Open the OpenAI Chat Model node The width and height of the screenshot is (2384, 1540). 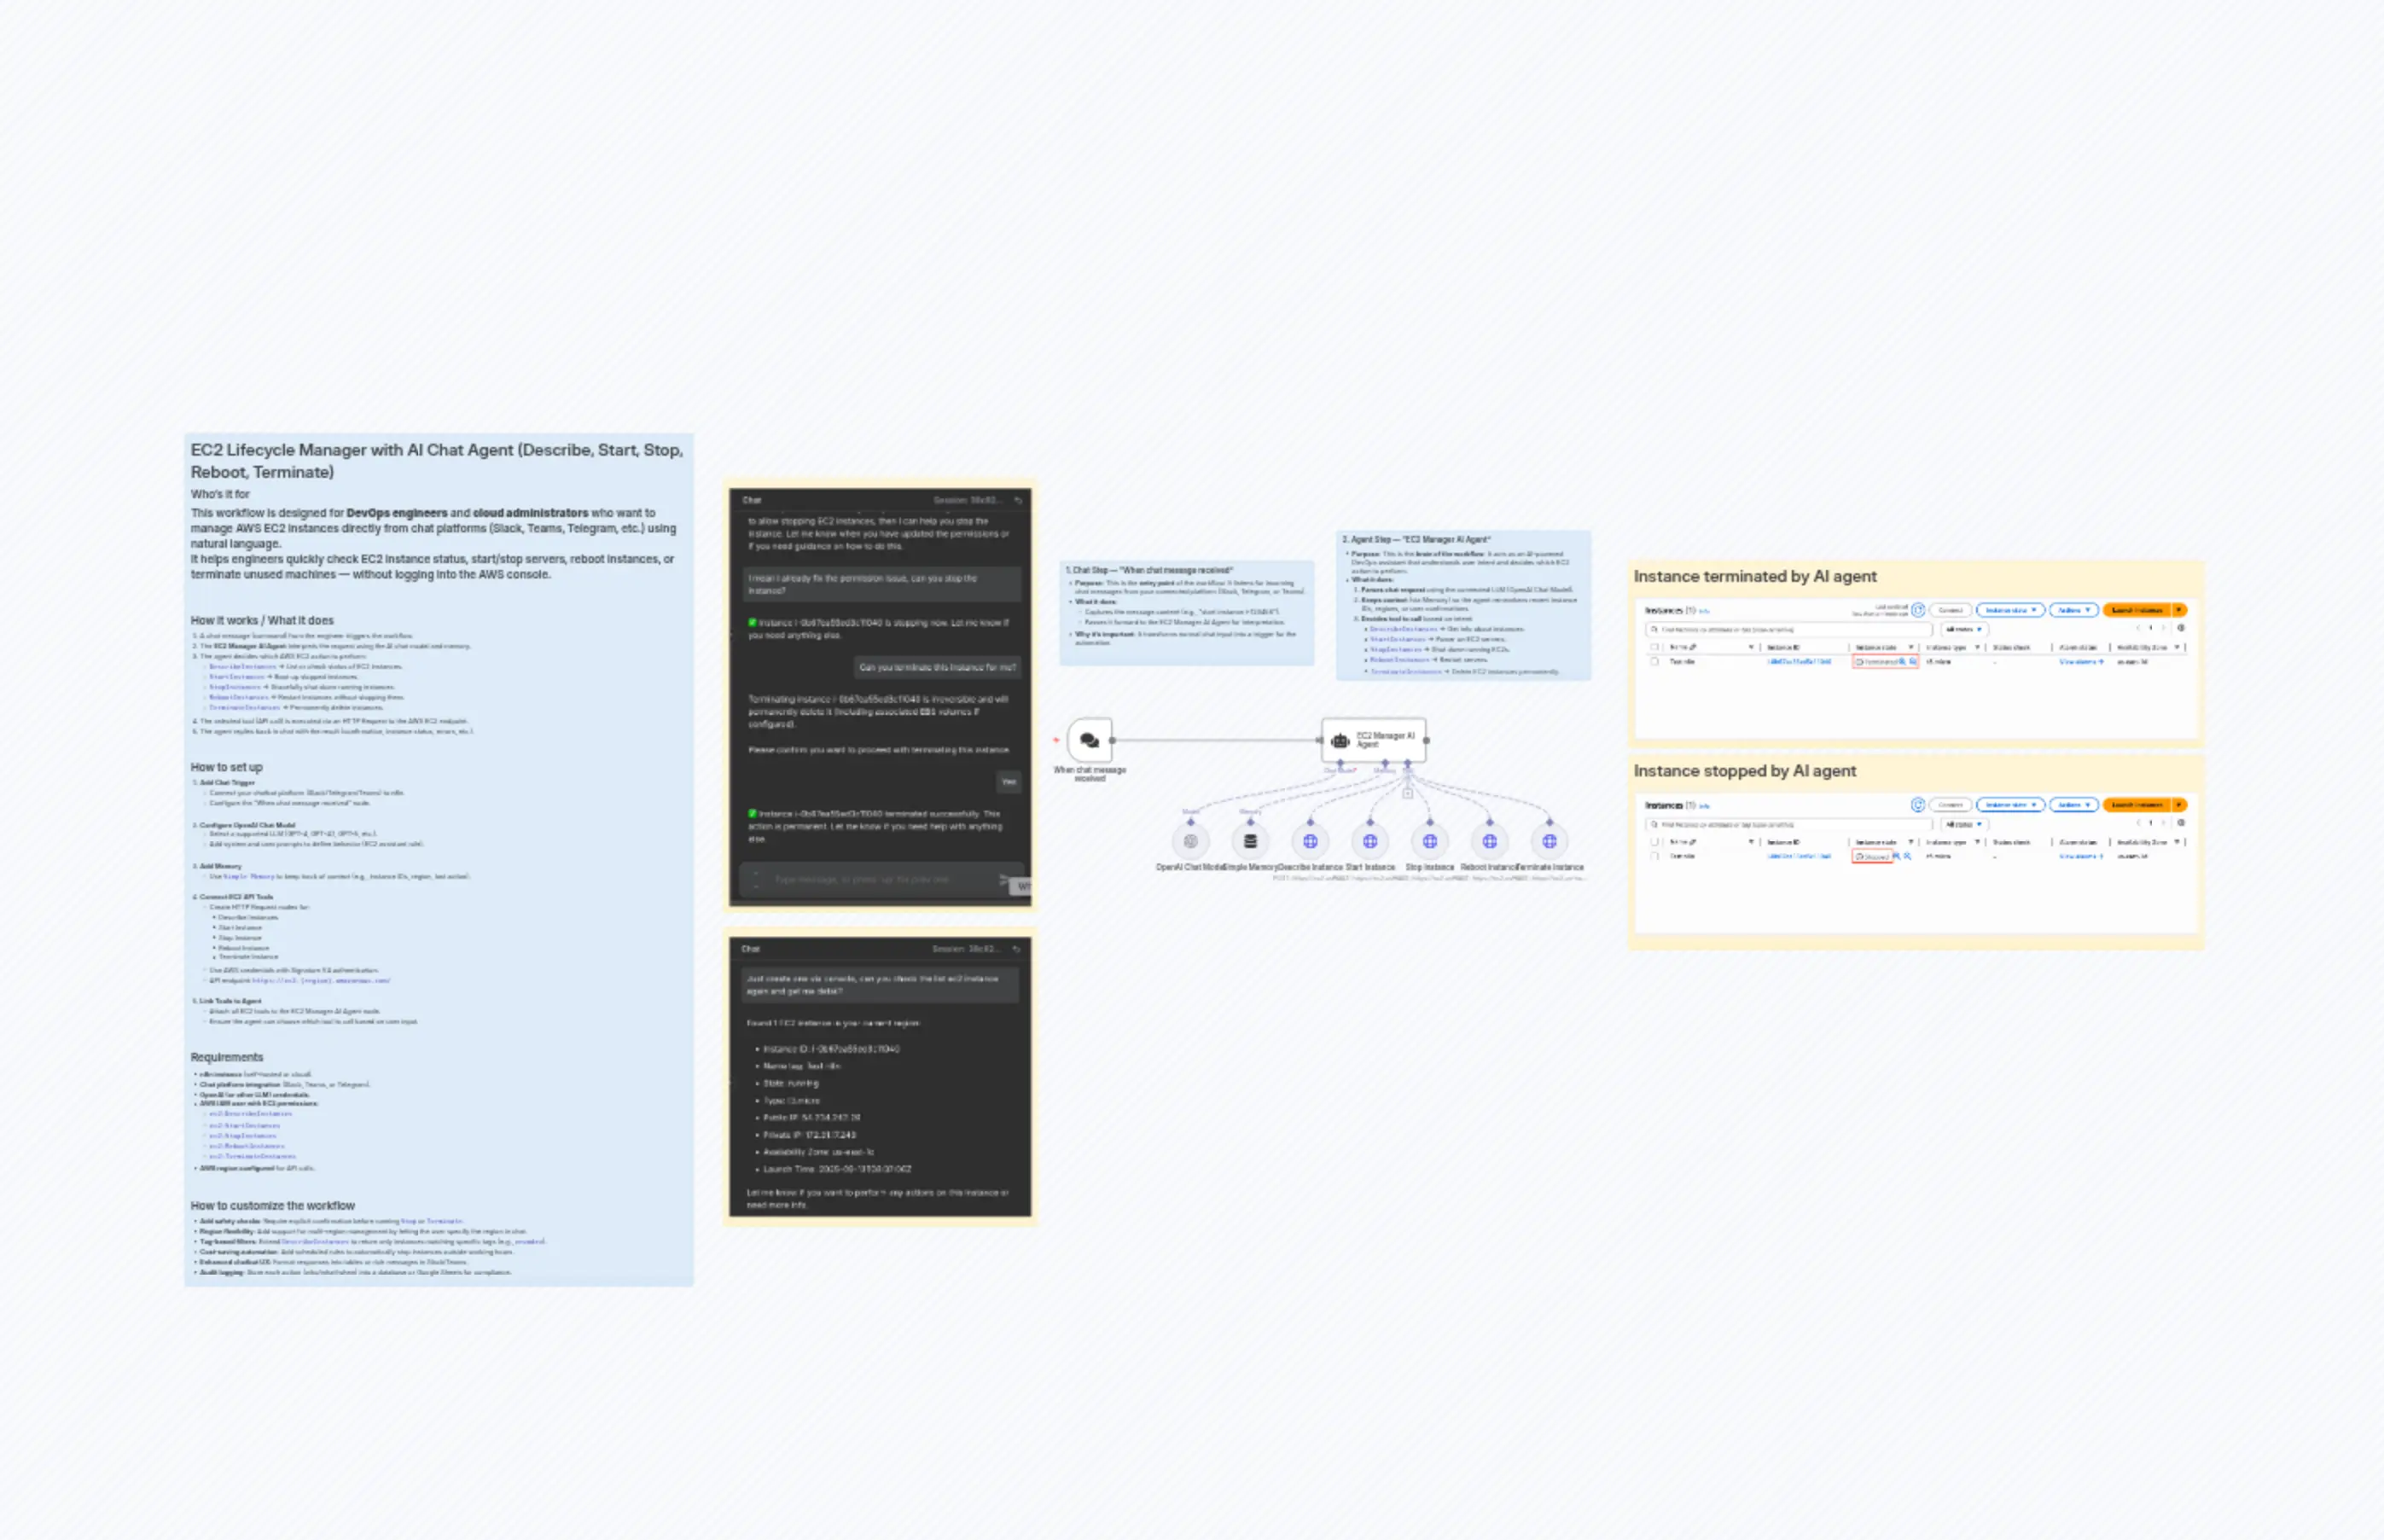pos(1191,842)
